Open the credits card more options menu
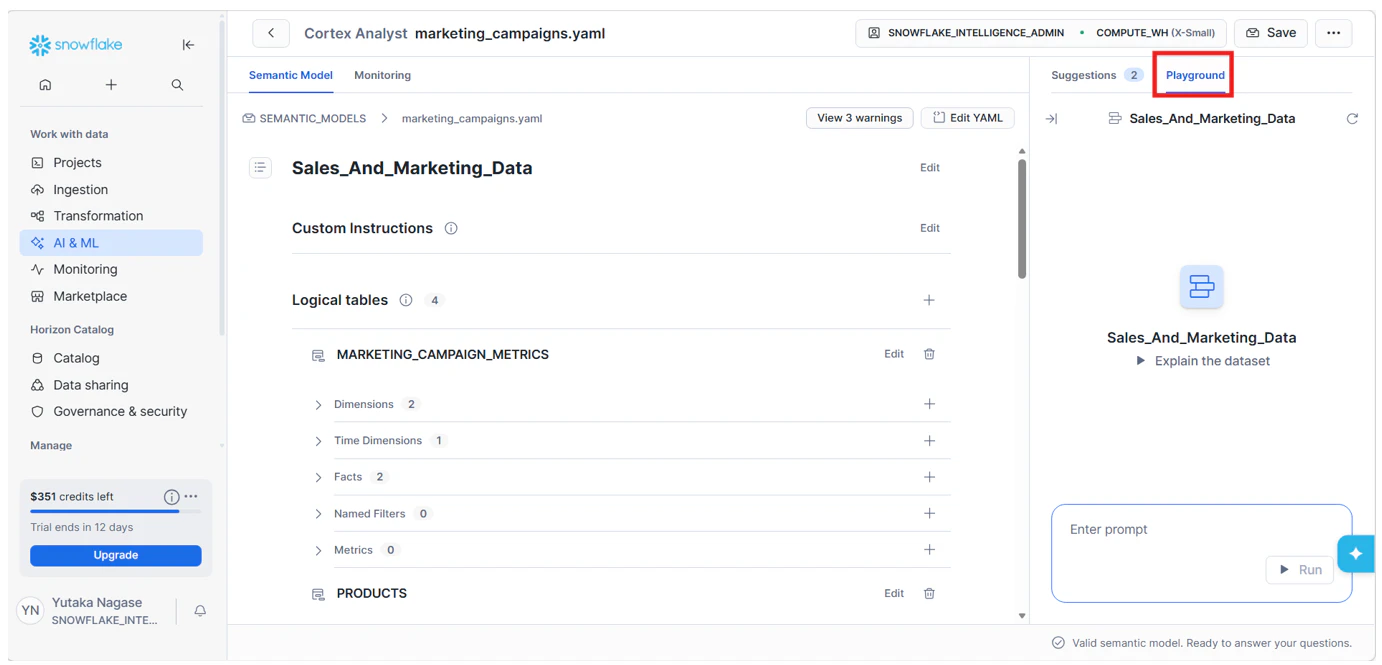Image resolution: width=1382 pixels, height=665 pixels. (x=191, y=496)
